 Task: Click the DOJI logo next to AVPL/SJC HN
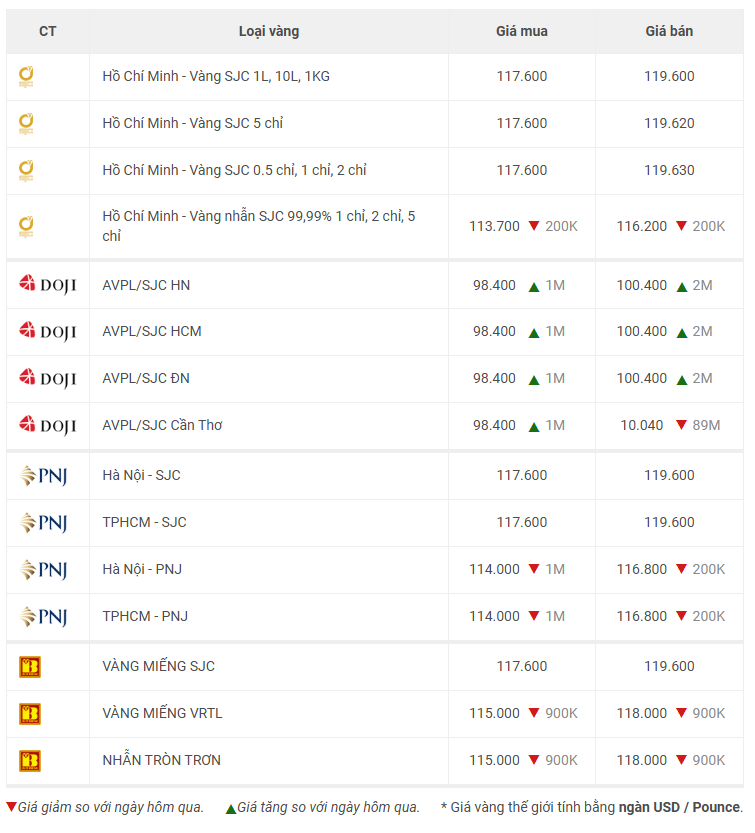click(47, 285)
